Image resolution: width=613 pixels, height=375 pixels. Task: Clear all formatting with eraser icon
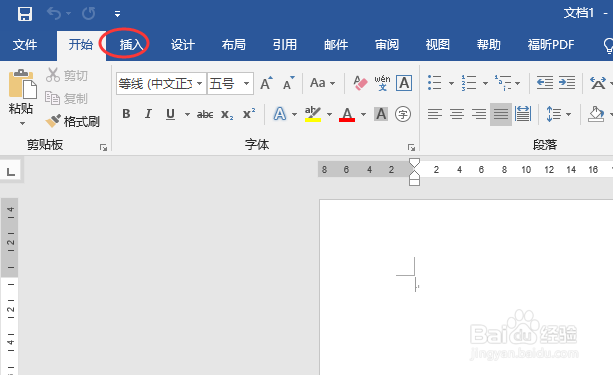click(x=360, y=83)
